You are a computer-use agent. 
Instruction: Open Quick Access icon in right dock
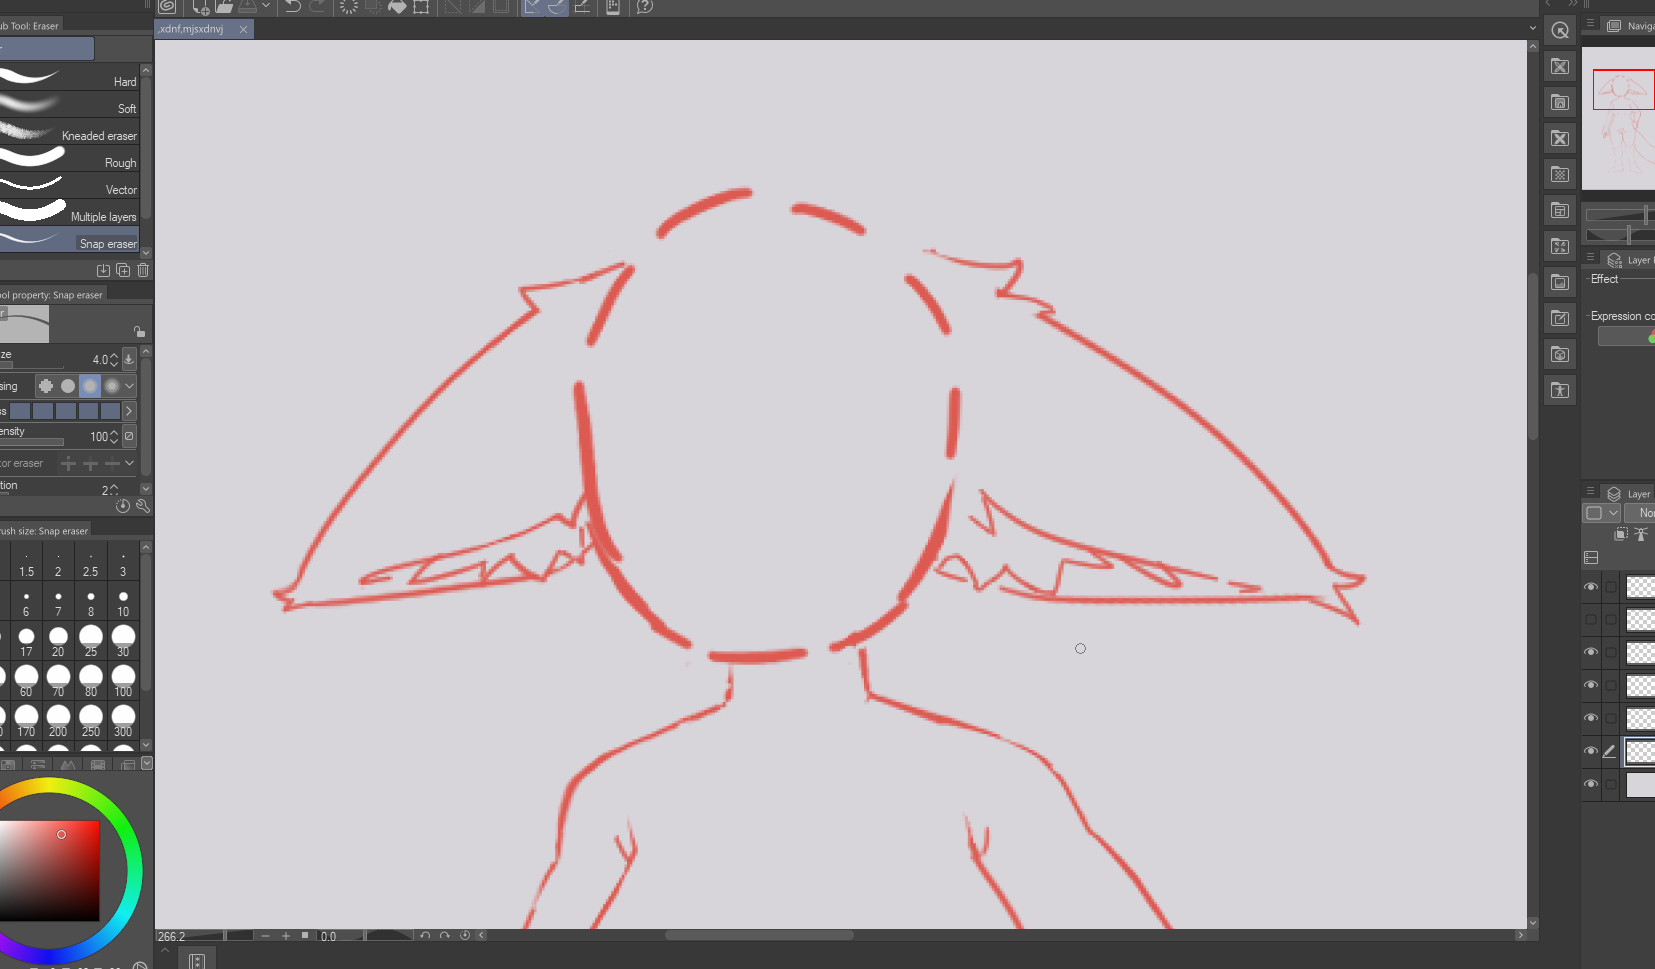[x=1560, y=30]
